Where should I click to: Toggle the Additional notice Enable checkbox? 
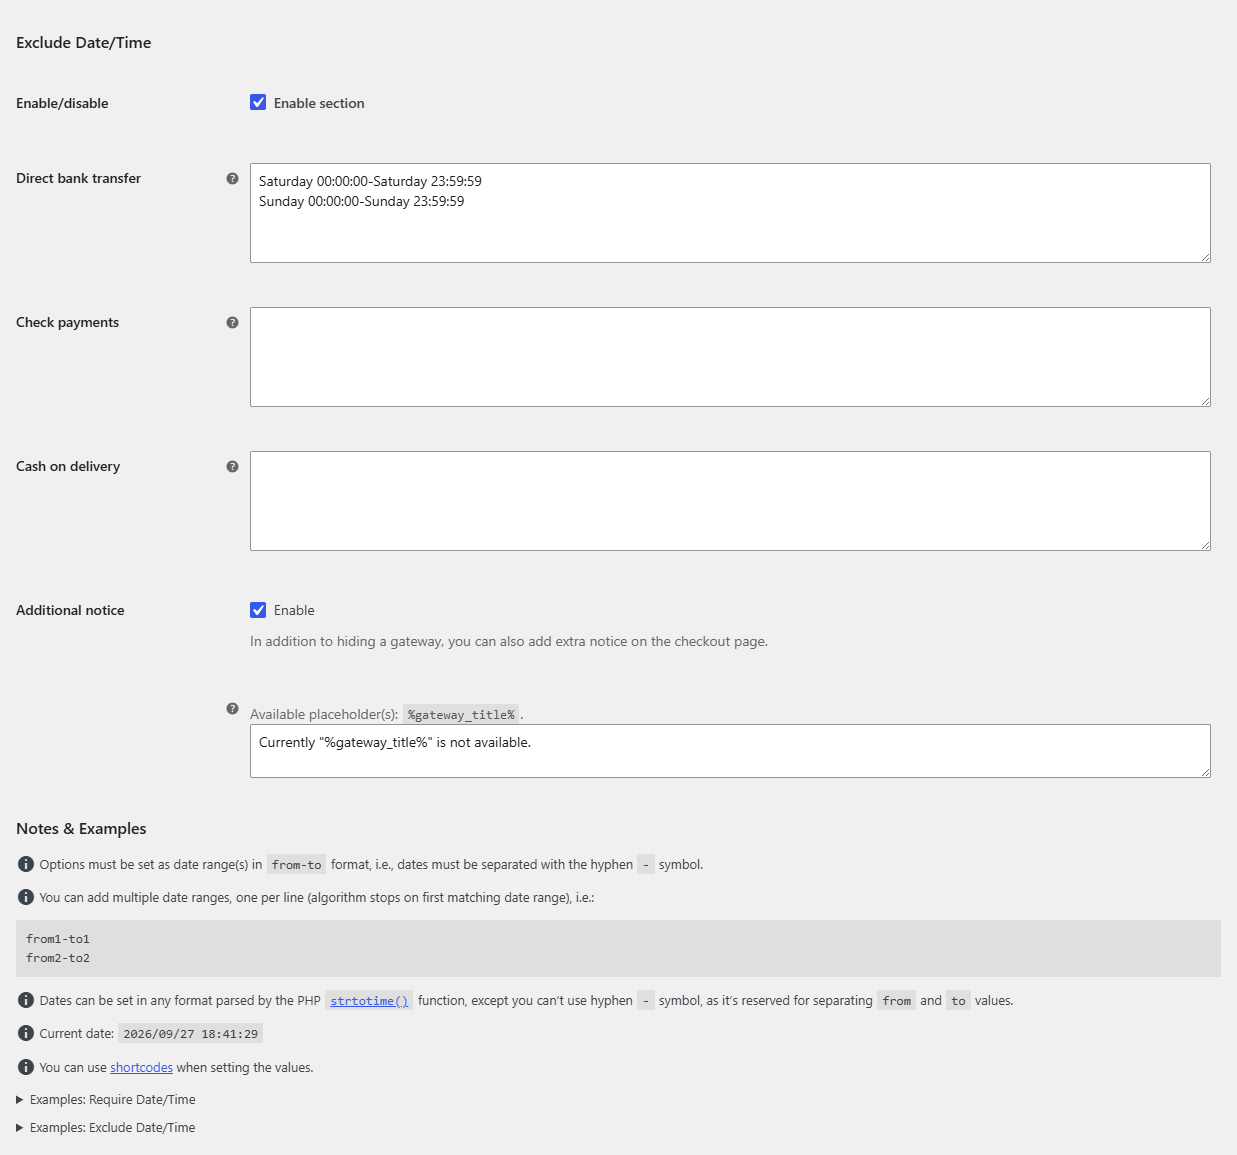coord(258,610)
